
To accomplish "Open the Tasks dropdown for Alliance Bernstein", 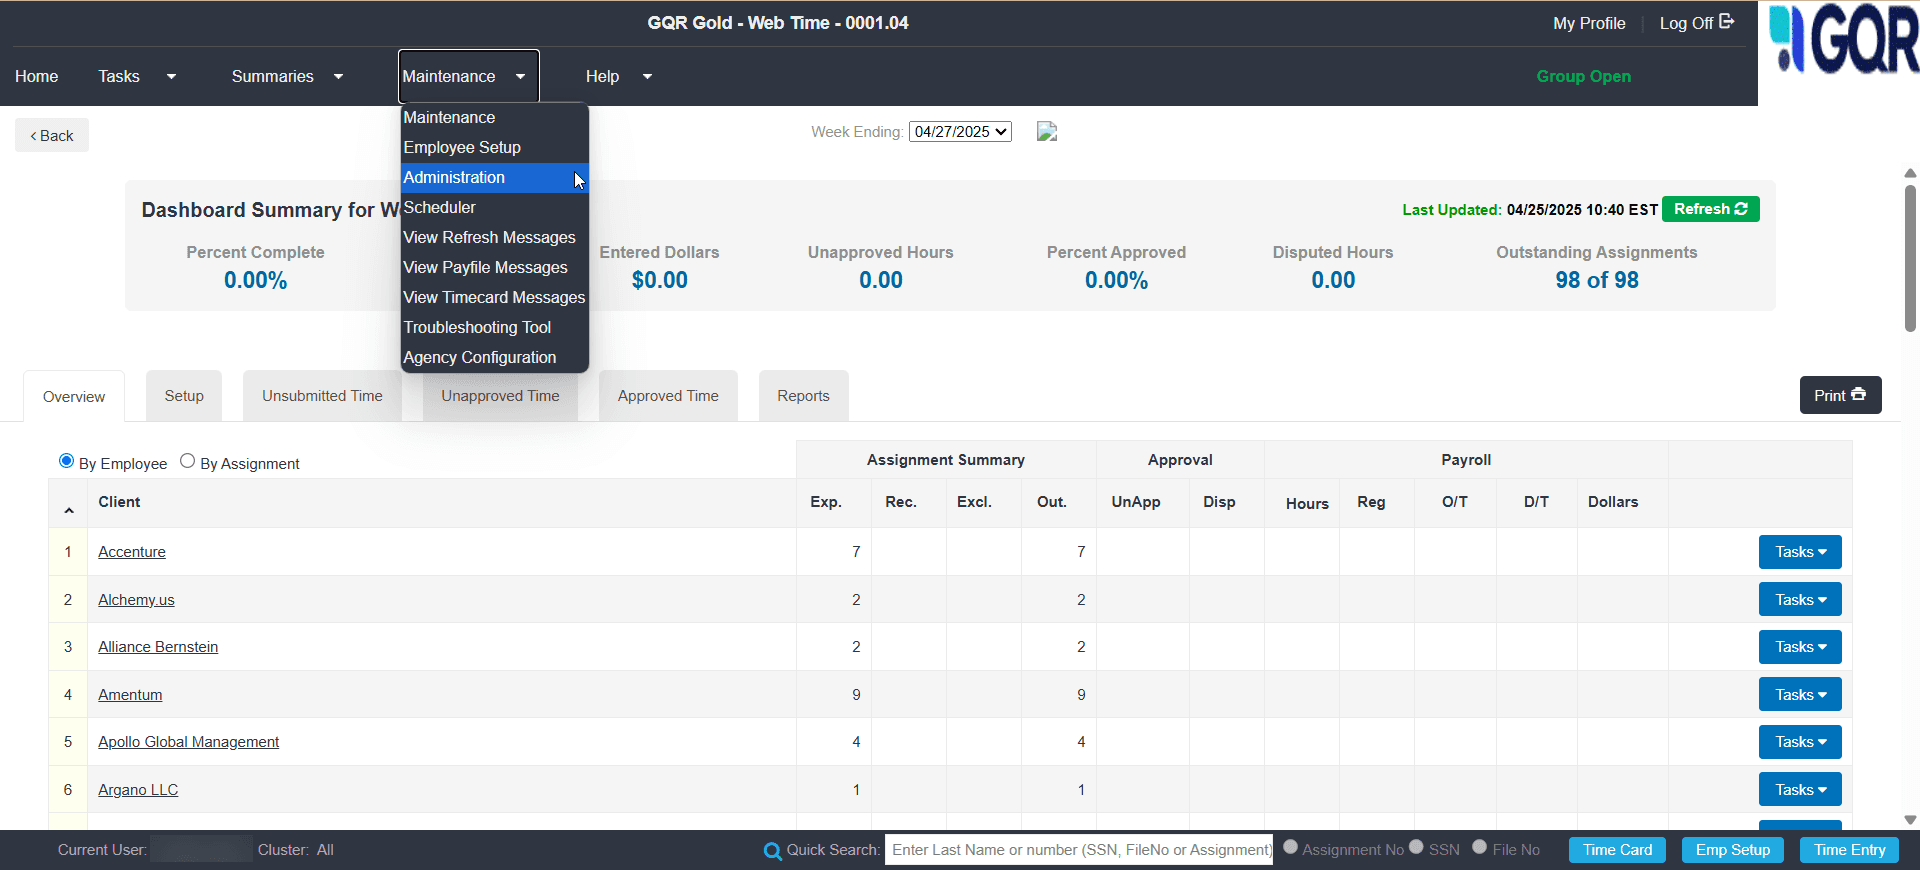I will tap(1800, 647).
